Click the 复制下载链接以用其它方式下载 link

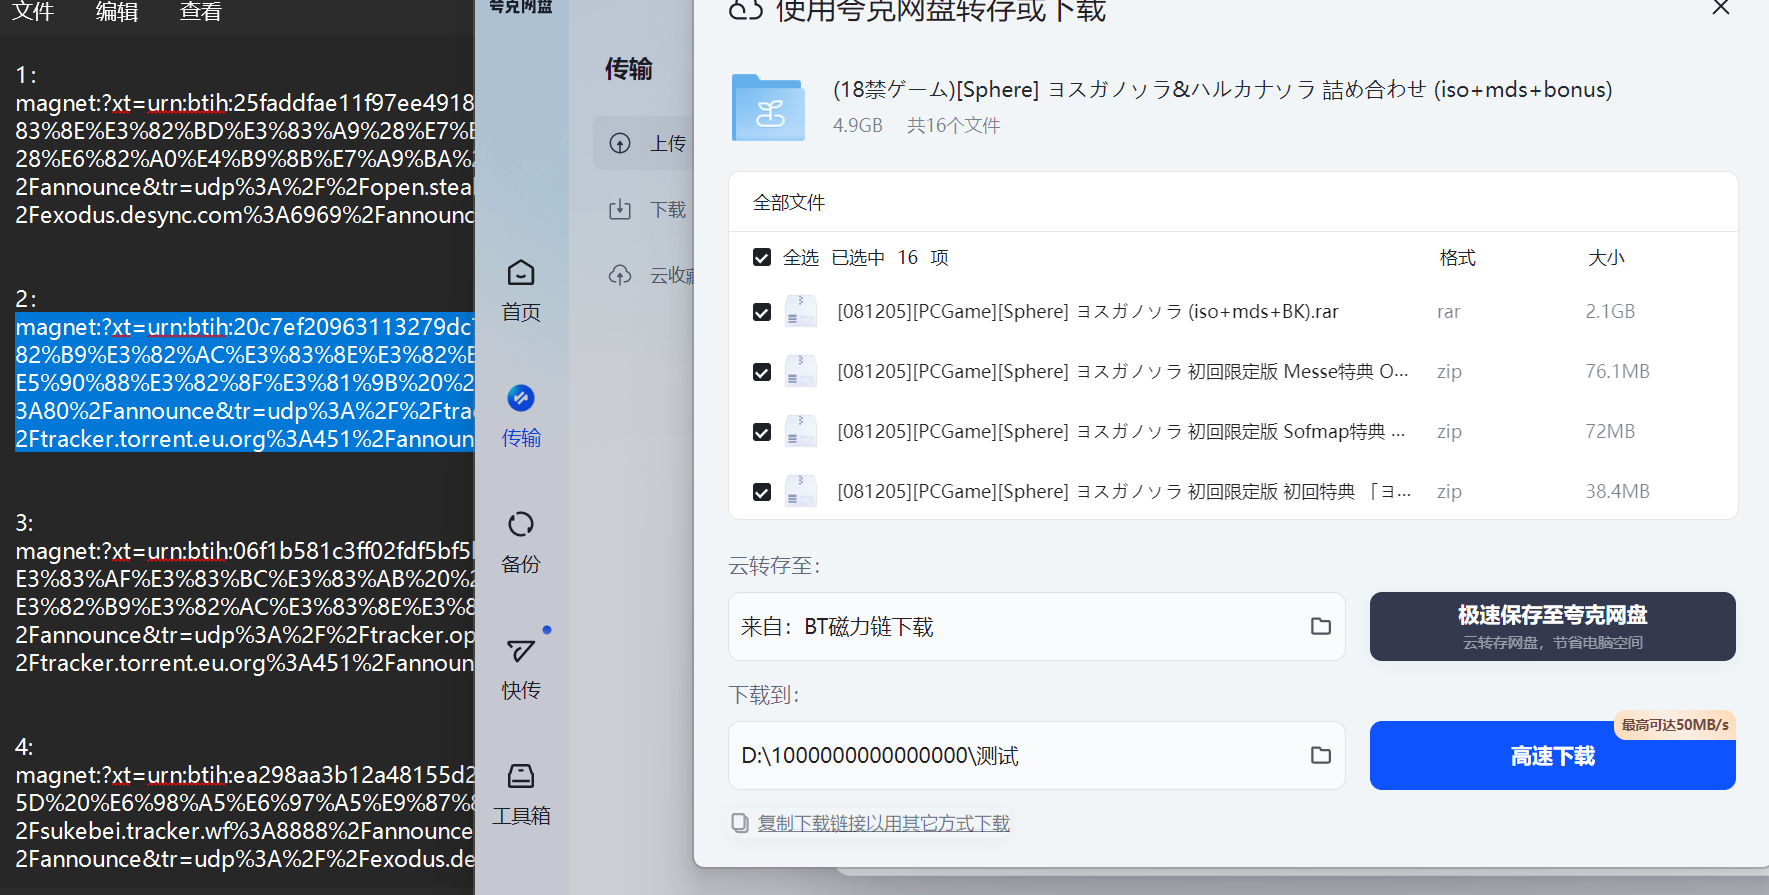point(883,823)
